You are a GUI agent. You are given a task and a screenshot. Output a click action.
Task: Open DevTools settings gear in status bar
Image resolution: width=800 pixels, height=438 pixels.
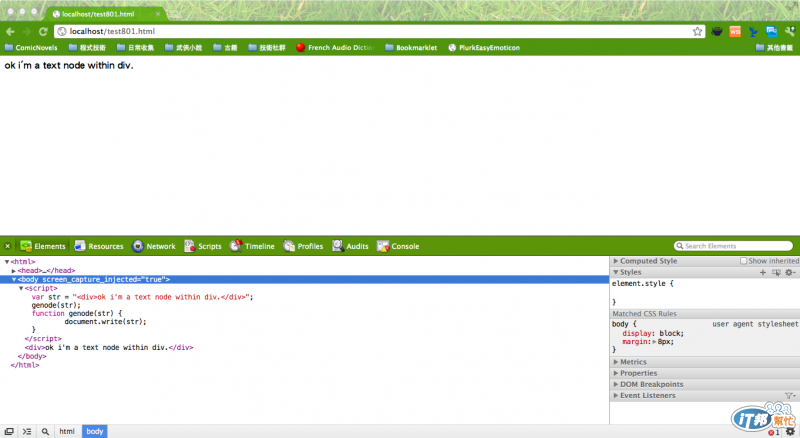(790, 432)
